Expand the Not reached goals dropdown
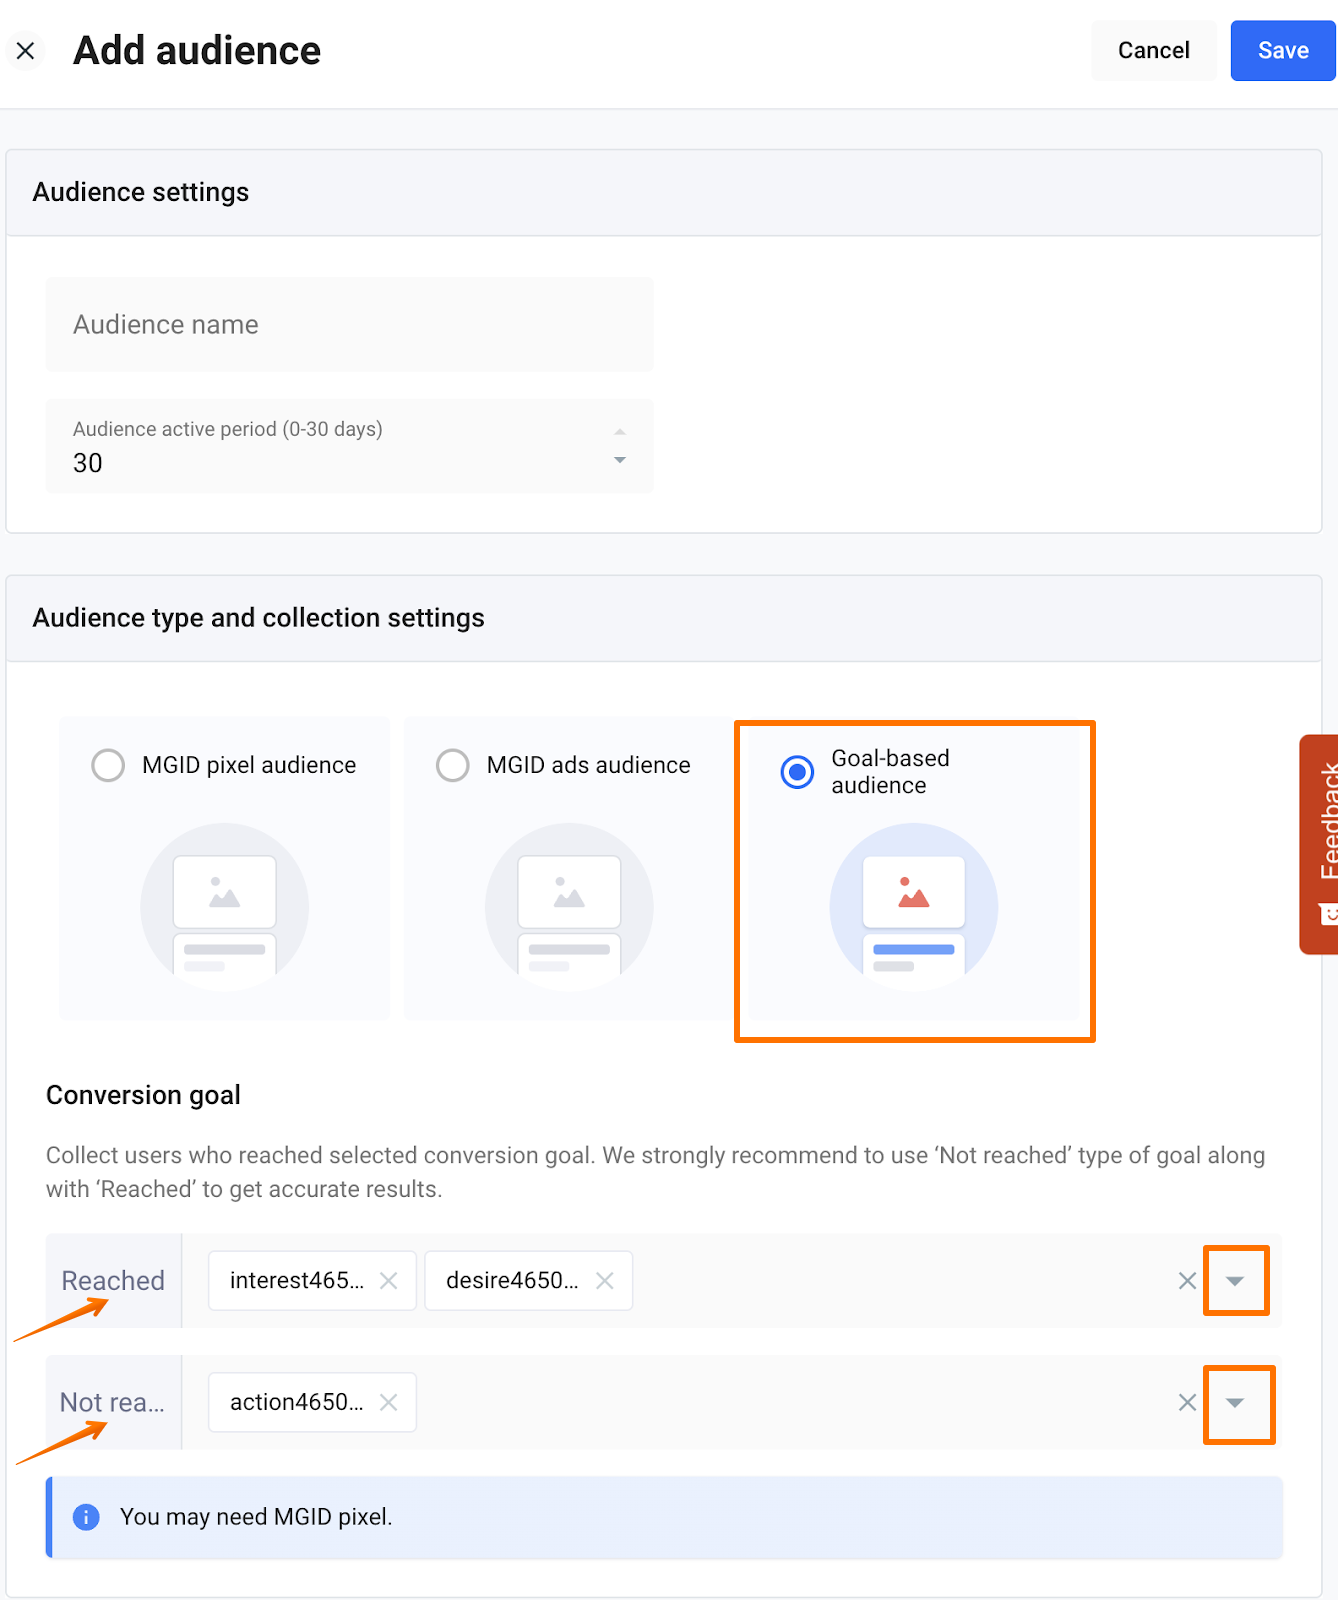Screen dimensions: 1338x1600 click(1235, 1403)
